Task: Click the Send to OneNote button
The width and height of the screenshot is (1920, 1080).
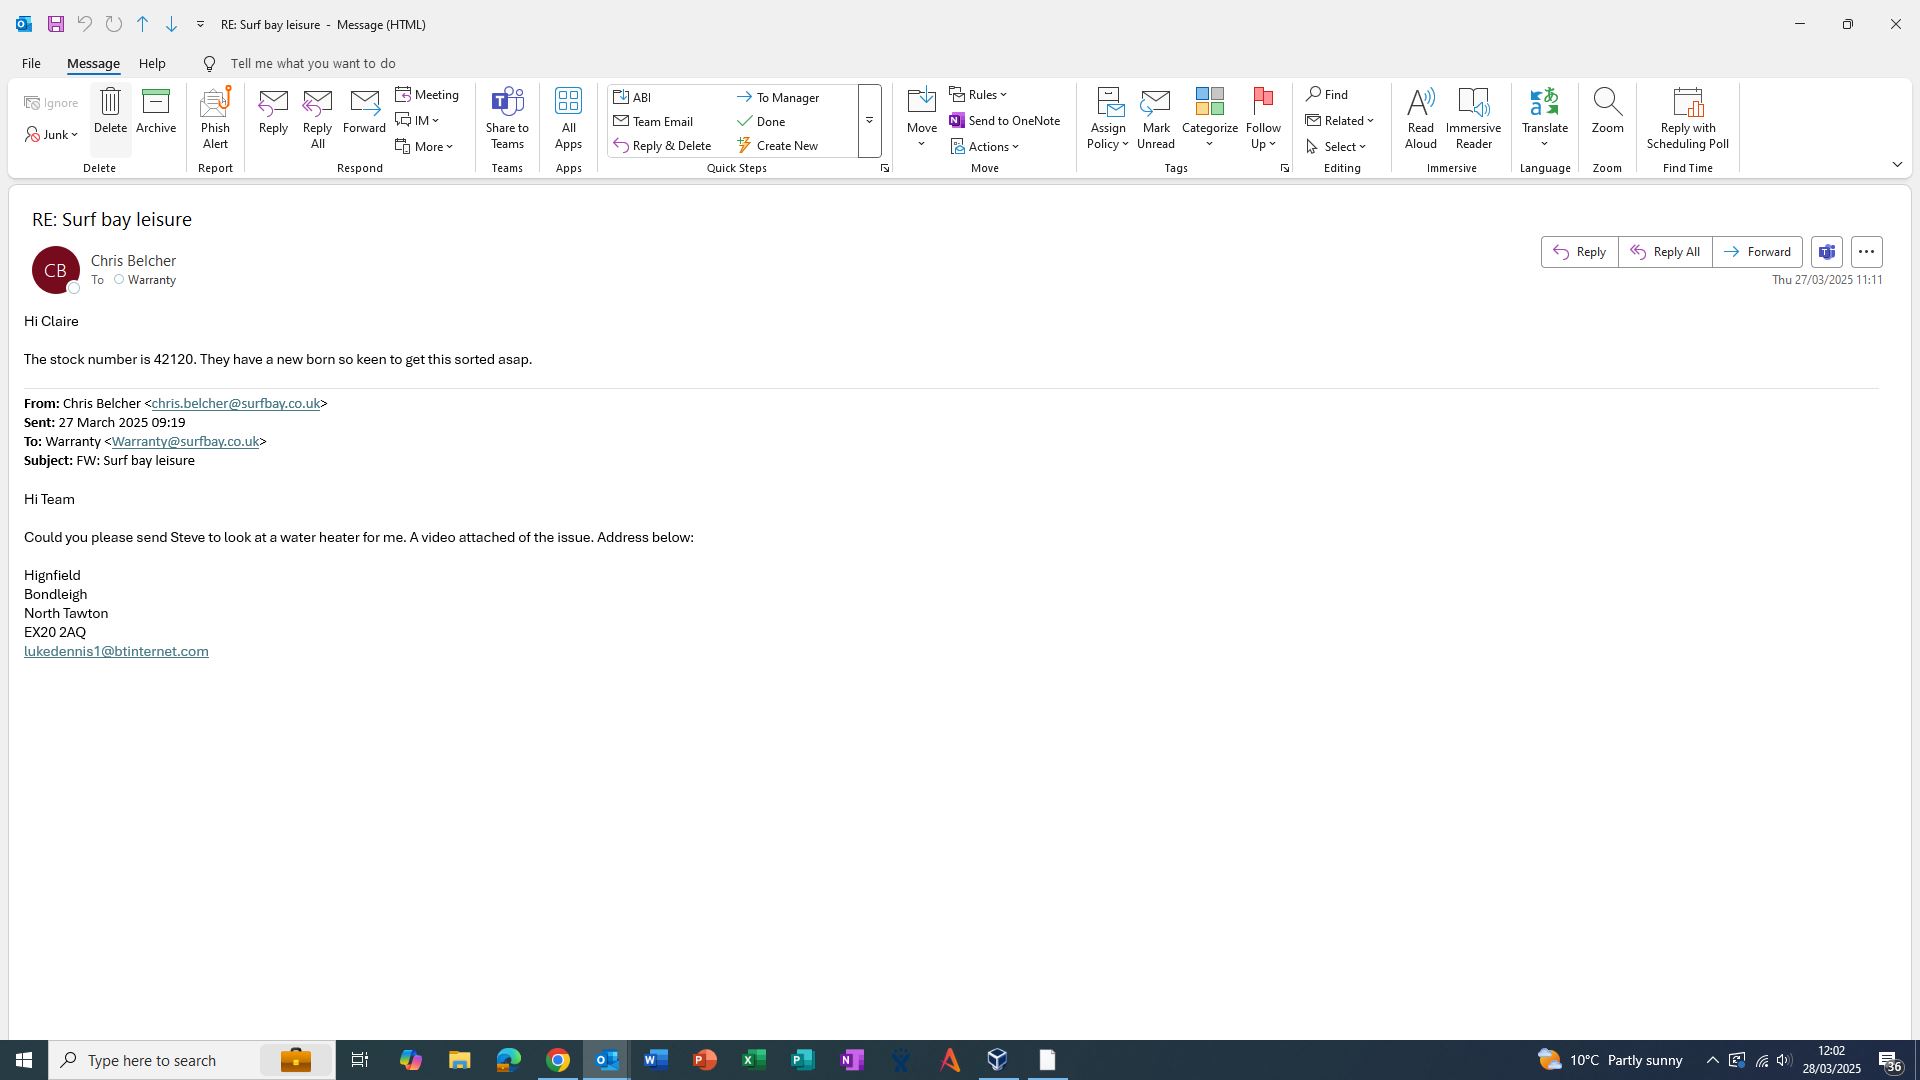Action: pyautogui.click(x=1005, y=121)
